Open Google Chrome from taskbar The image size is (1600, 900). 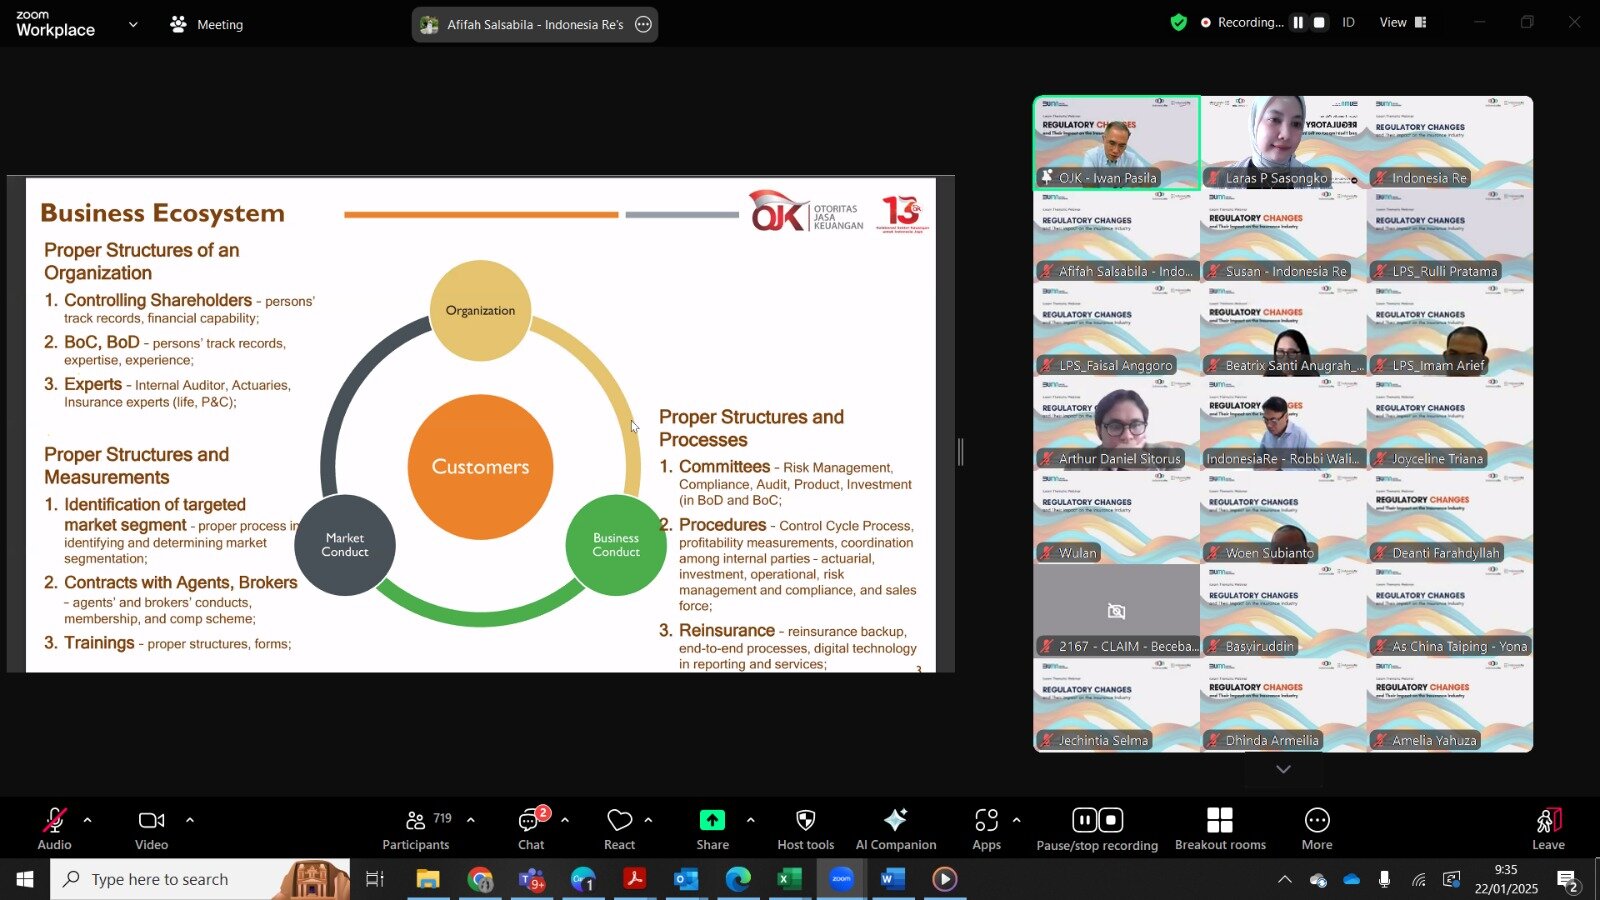pyautogui.click(x=480, y=879)
